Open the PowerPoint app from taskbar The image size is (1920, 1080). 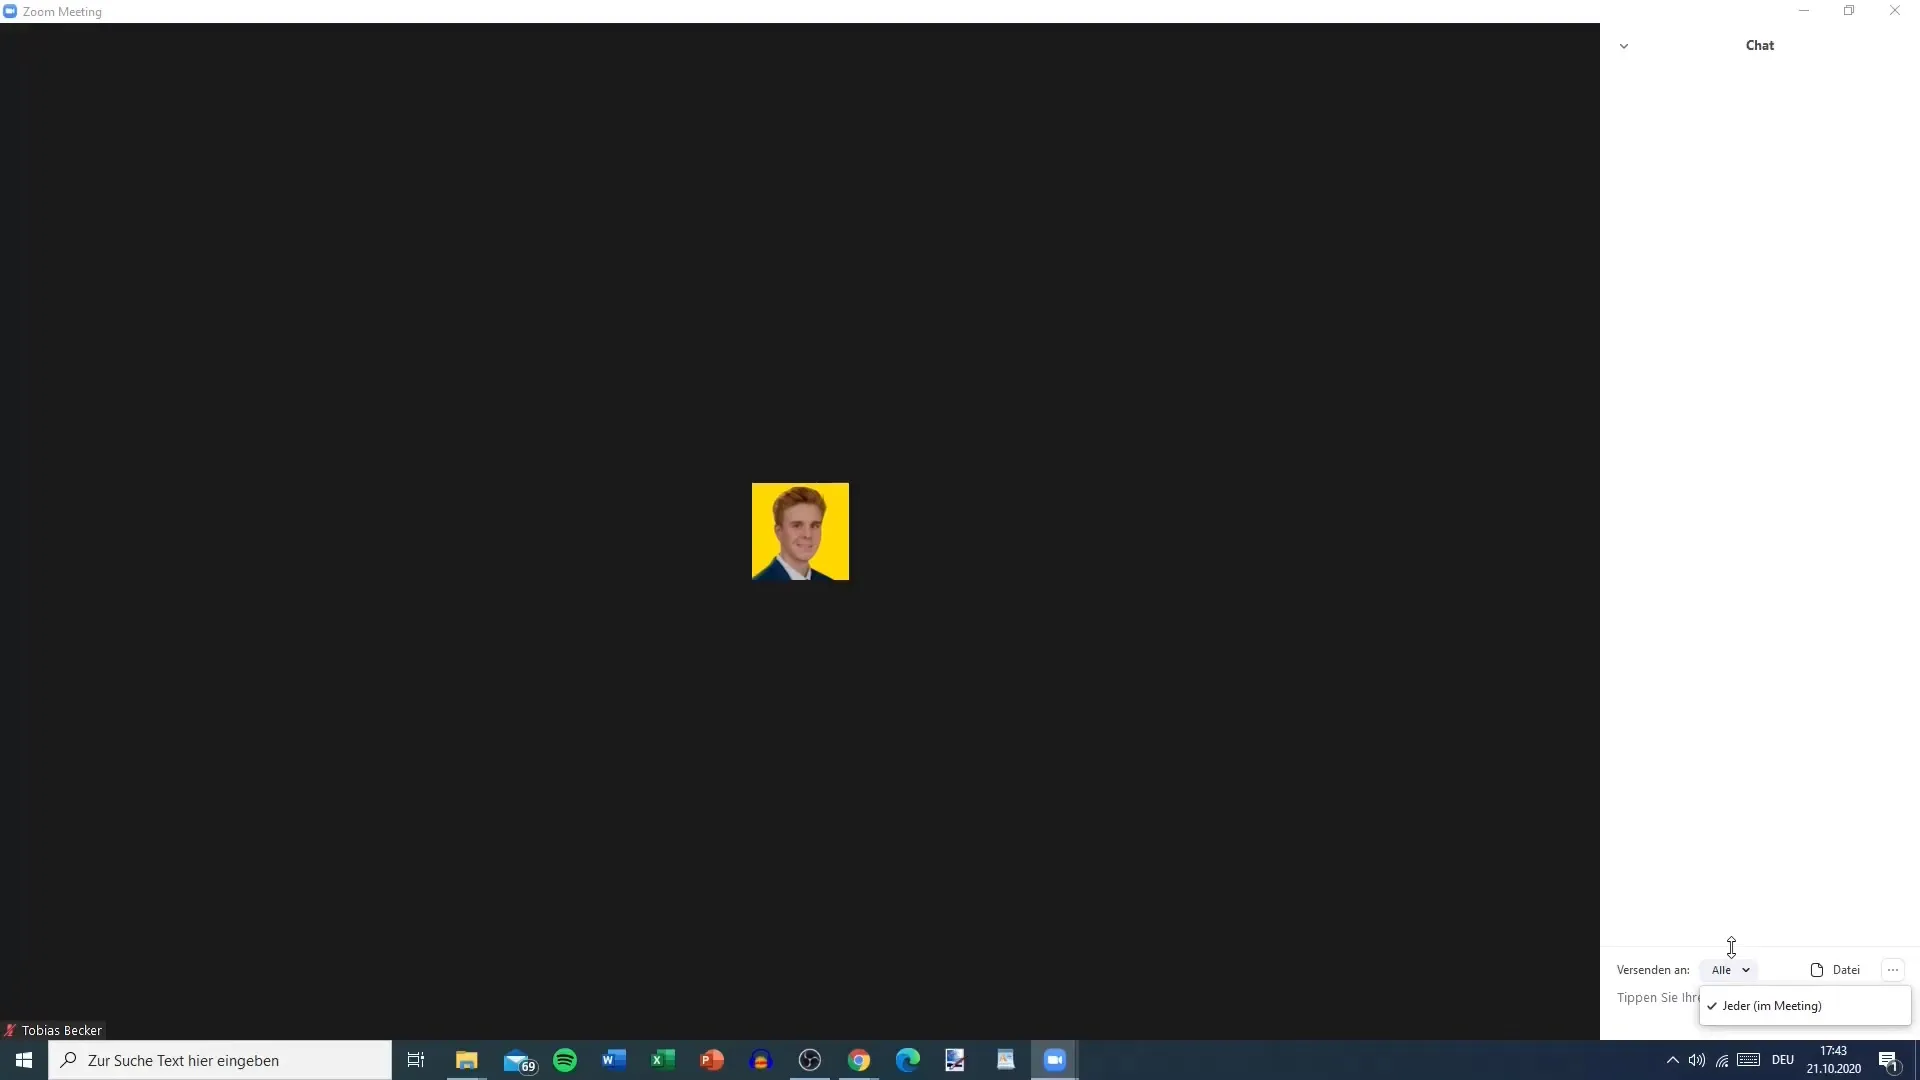(712, 1060)
